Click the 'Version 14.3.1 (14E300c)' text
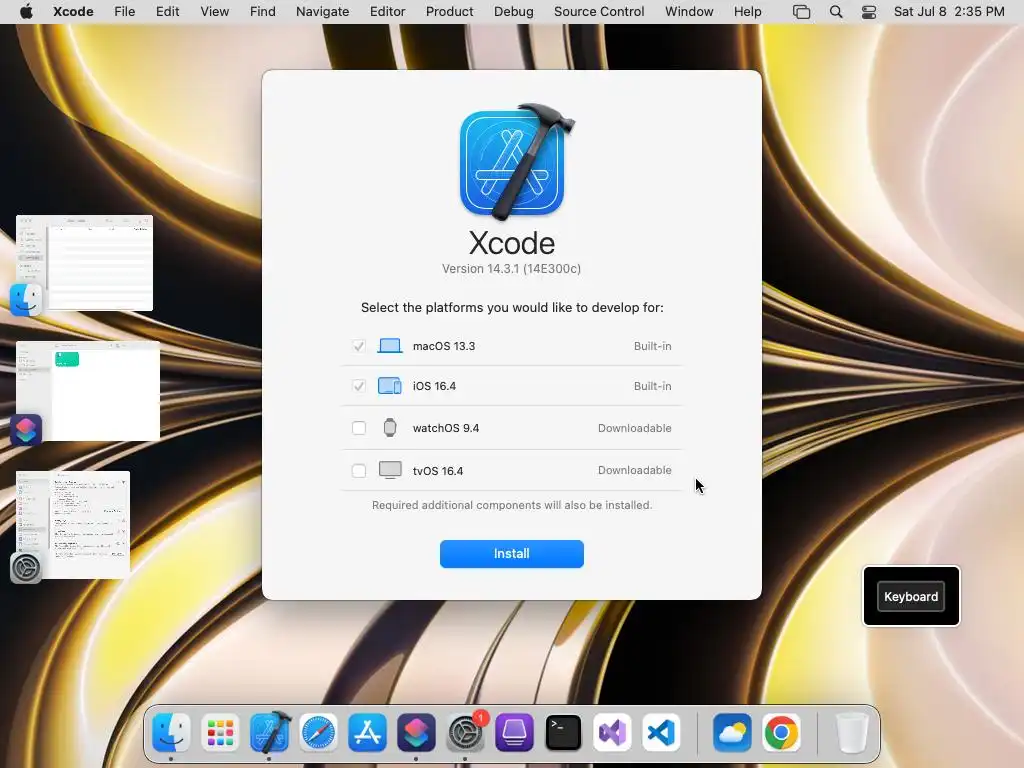Viewport: 1024px width, 768px height. coord(511,268)
